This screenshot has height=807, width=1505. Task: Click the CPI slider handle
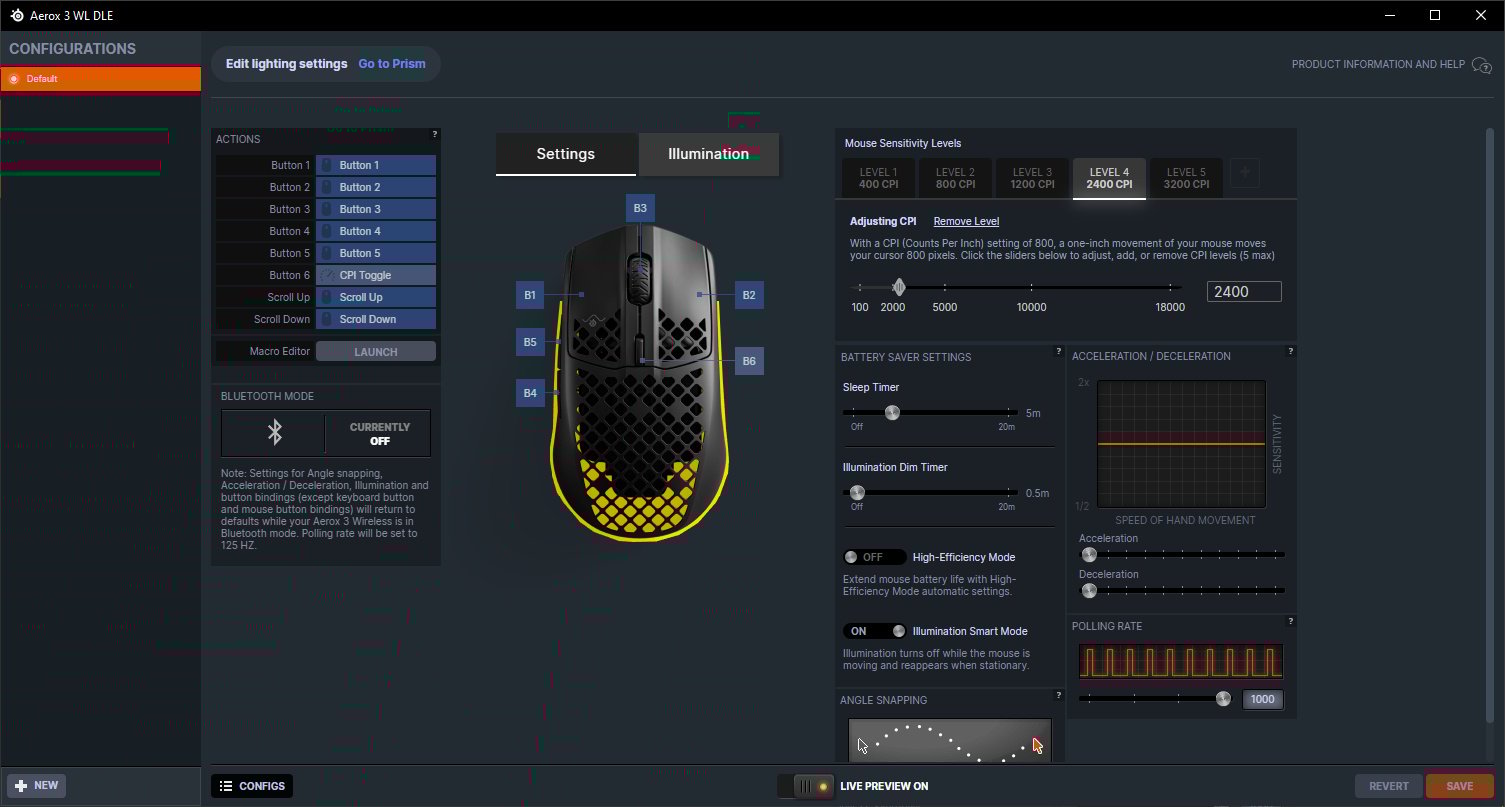coord(898,287)
